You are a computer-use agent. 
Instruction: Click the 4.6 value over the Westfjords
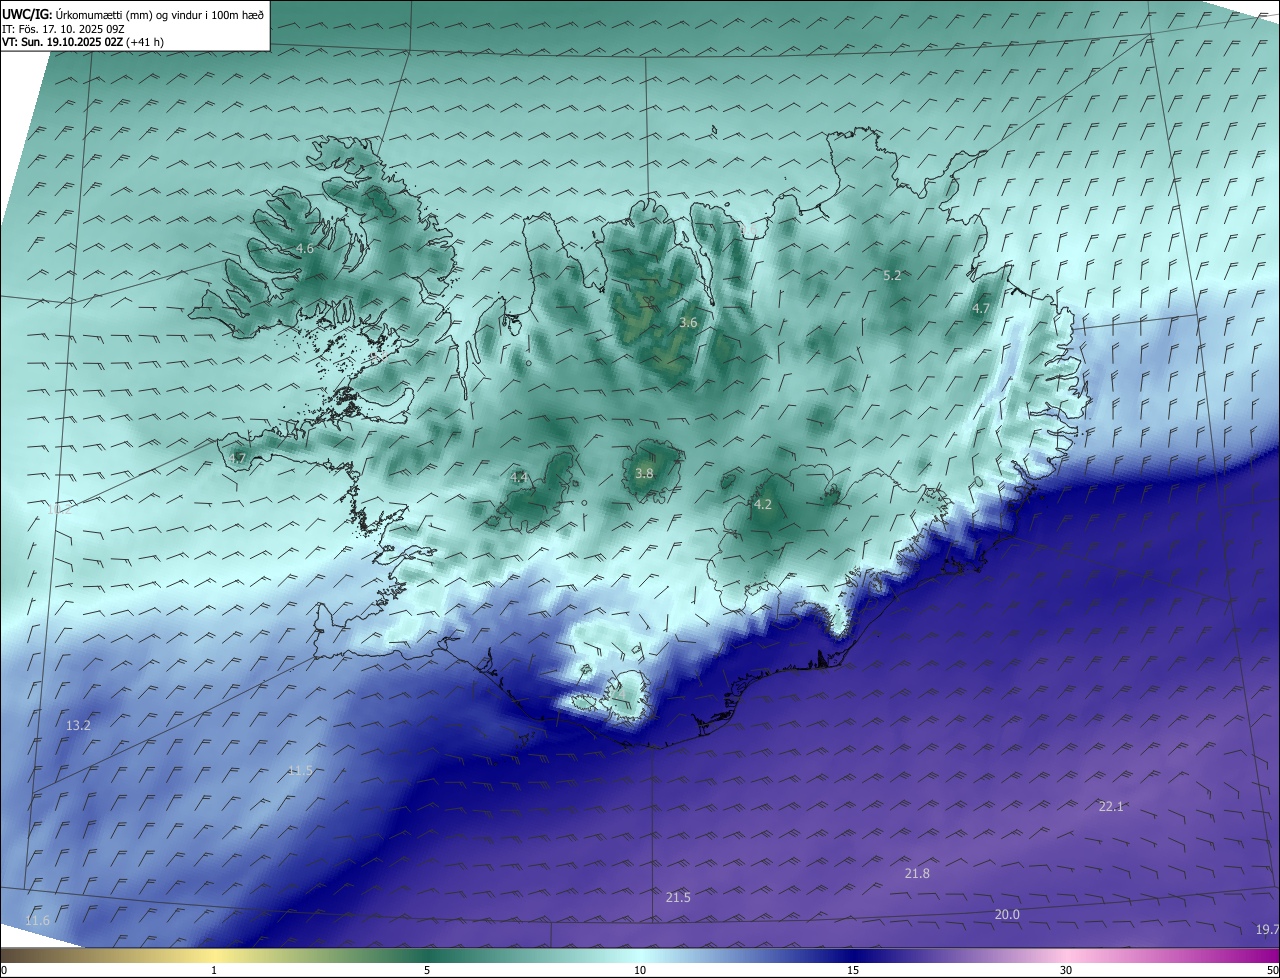305,248
